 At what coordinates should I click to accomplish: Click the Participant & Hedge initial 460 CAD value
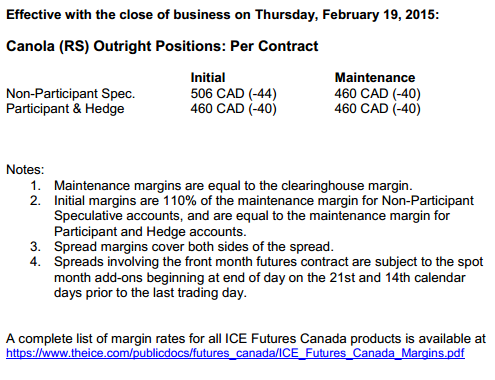click(233, 109)
